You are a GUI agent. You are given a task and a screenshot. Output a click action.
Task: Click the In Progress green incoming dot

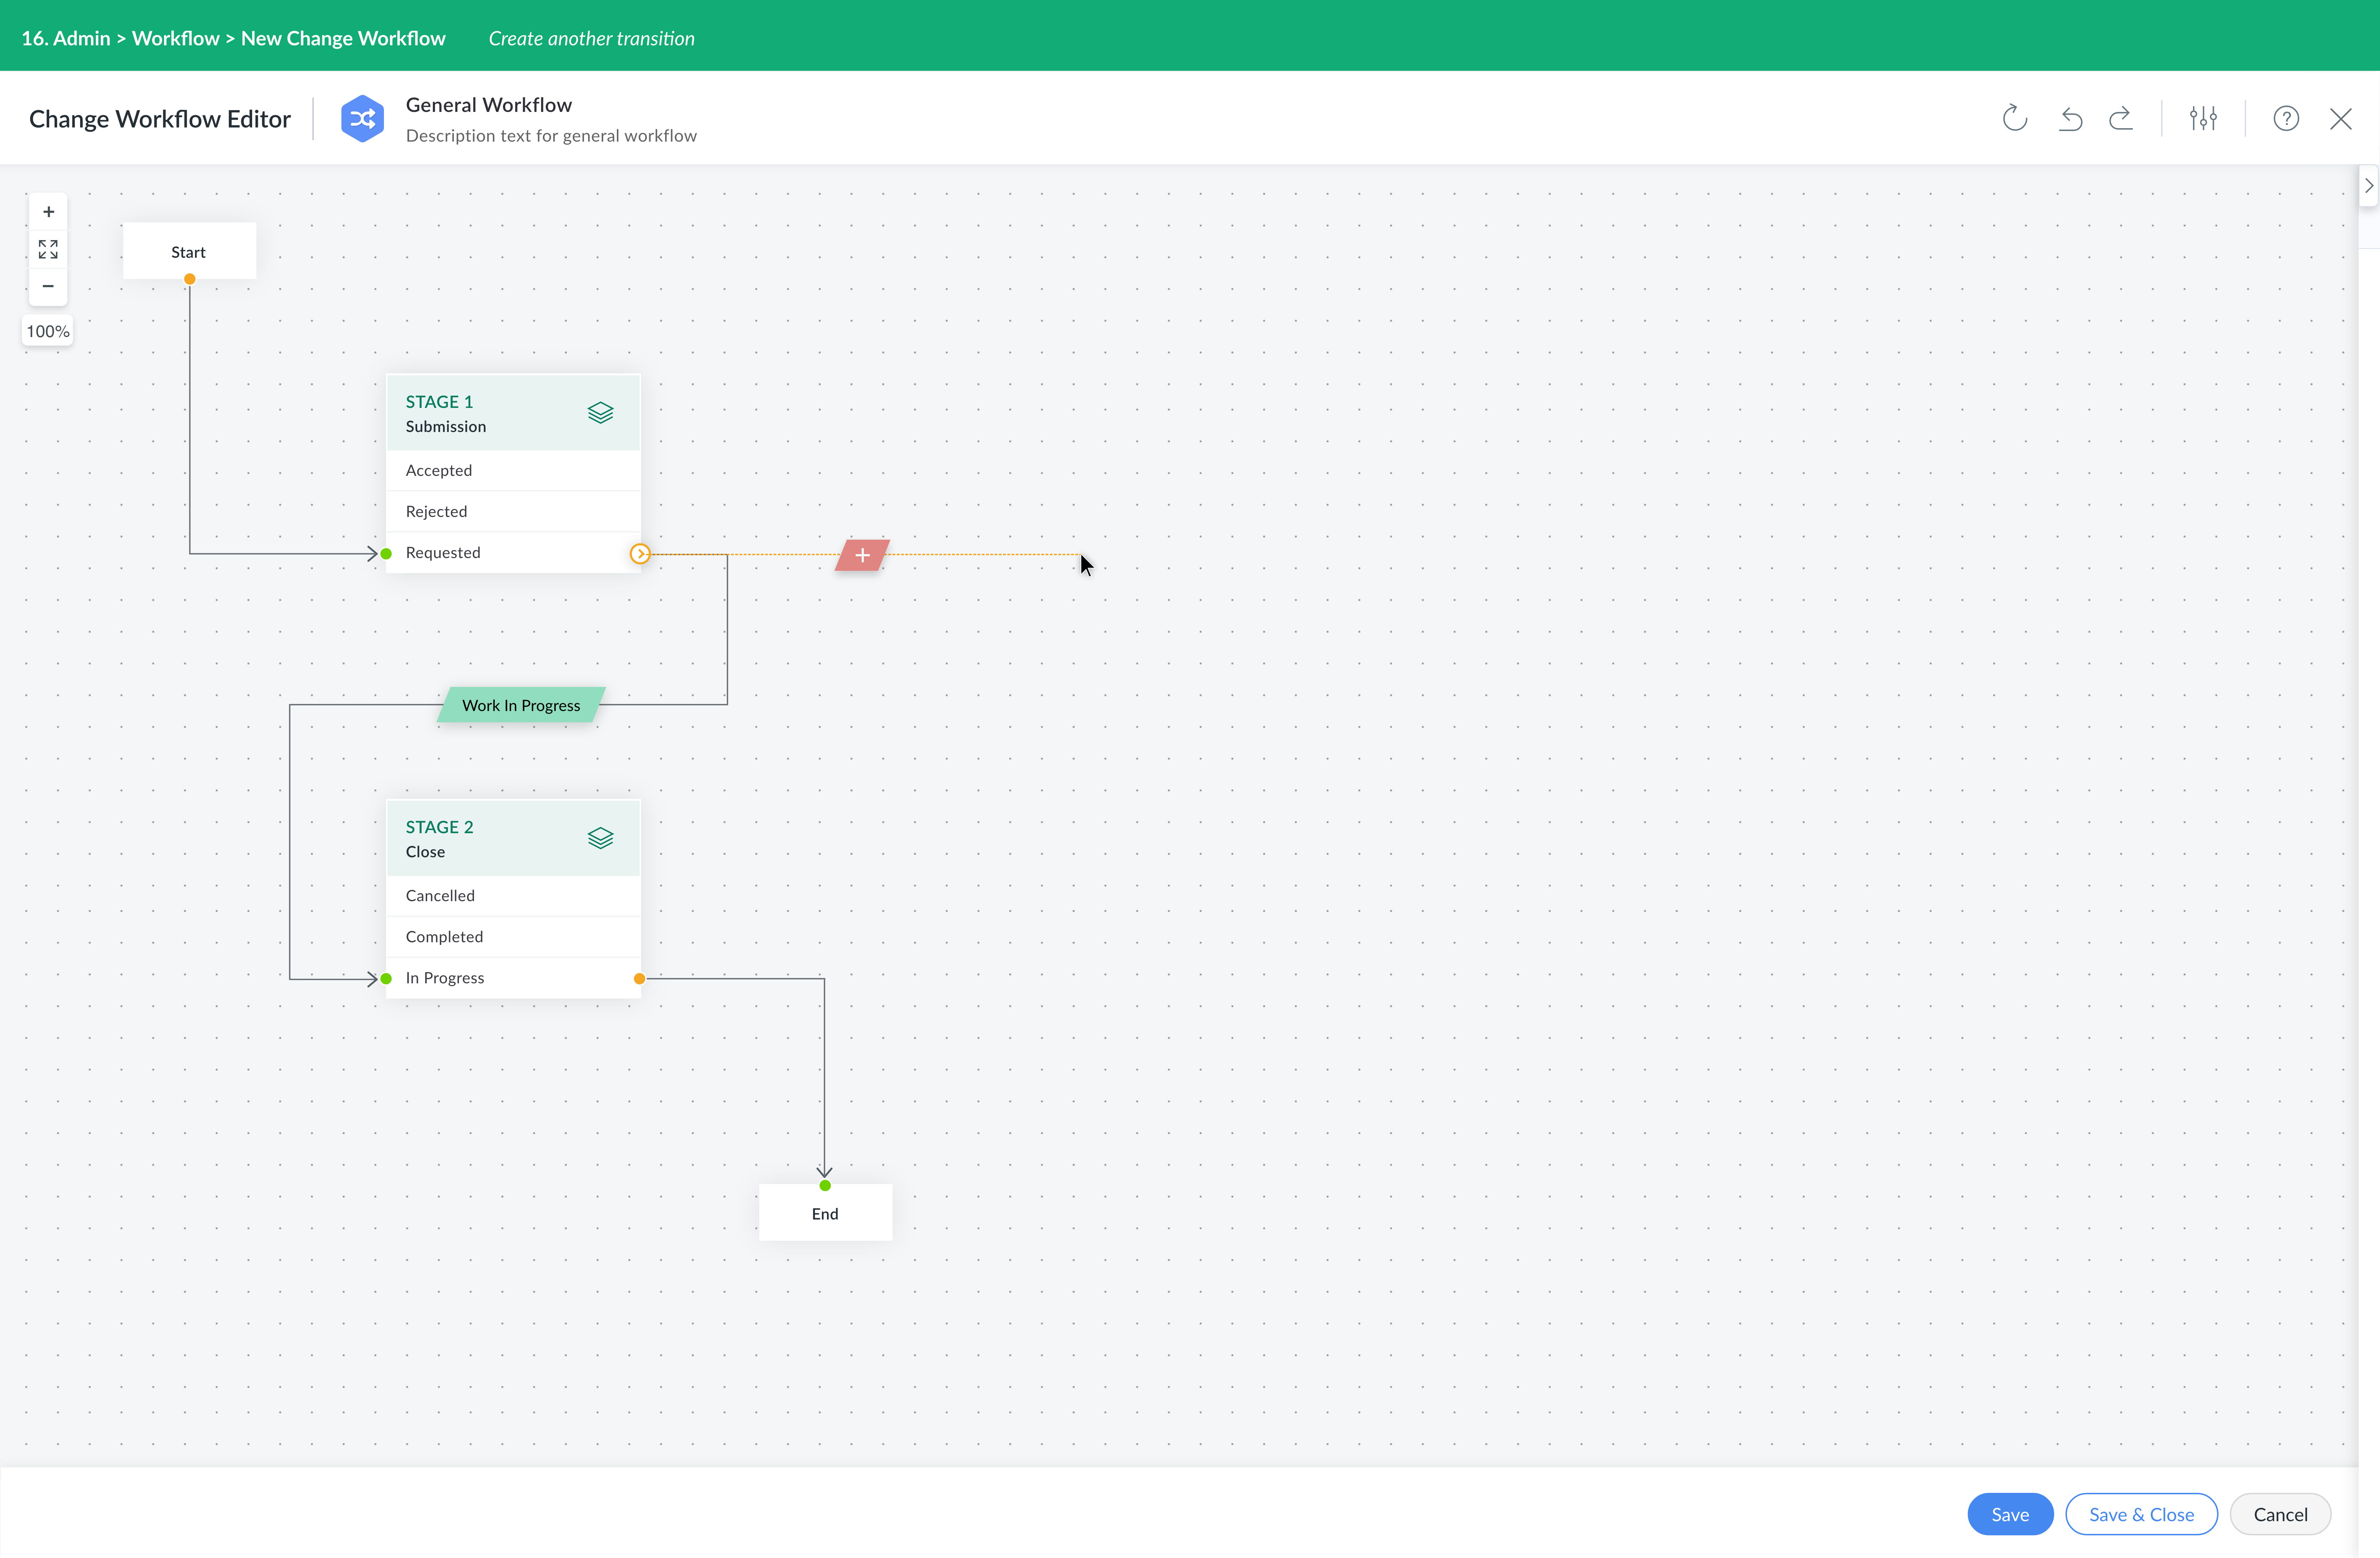pos(386,979)
